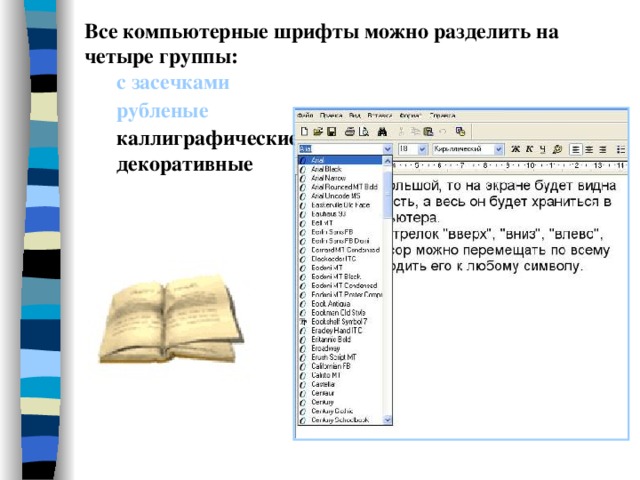Open the Вид menu

coord(355,116)
